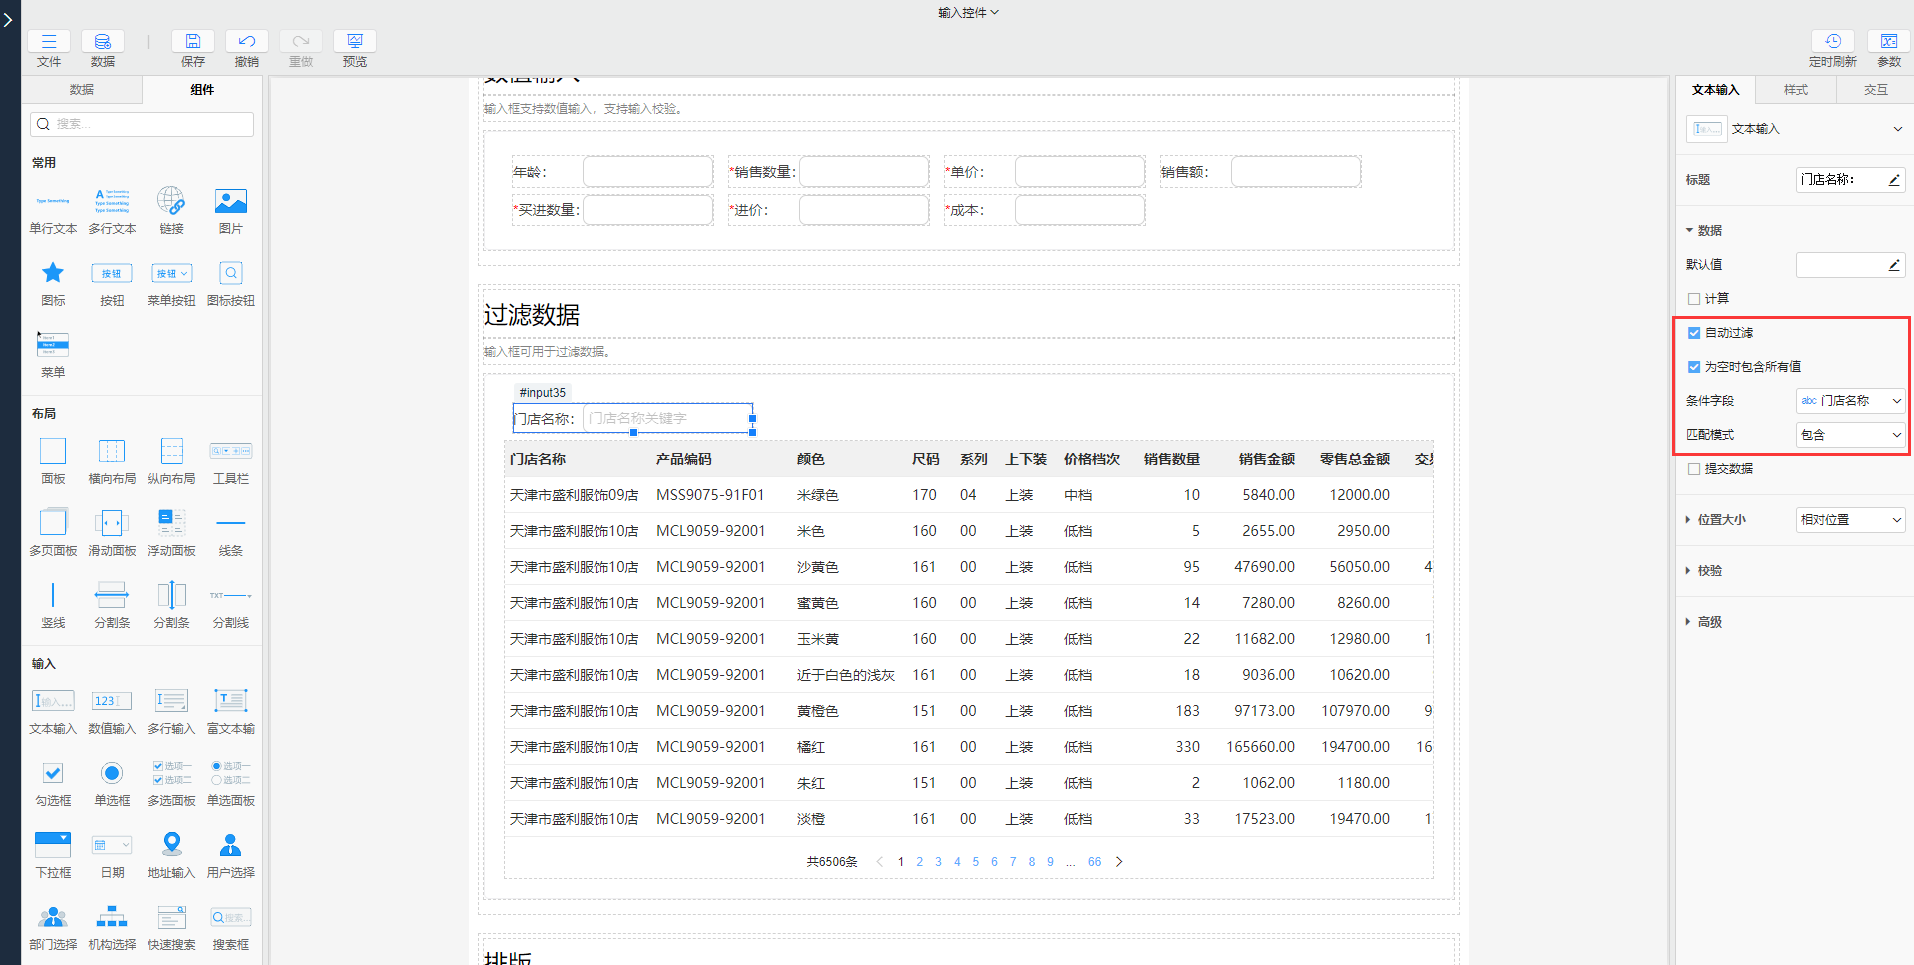Edit the 标题 field pencil icon

pos(1894,180)
